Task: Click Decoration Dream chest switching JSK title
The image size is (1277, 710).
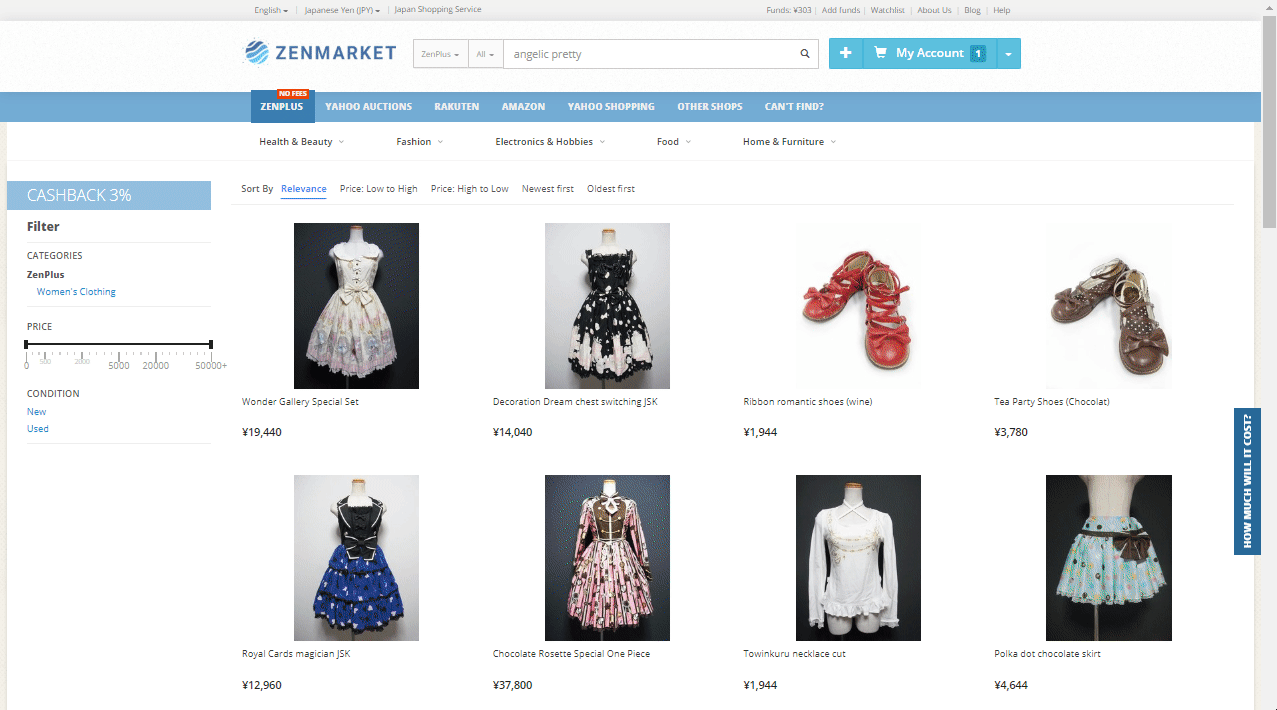Action: click(x=575, y=402)
